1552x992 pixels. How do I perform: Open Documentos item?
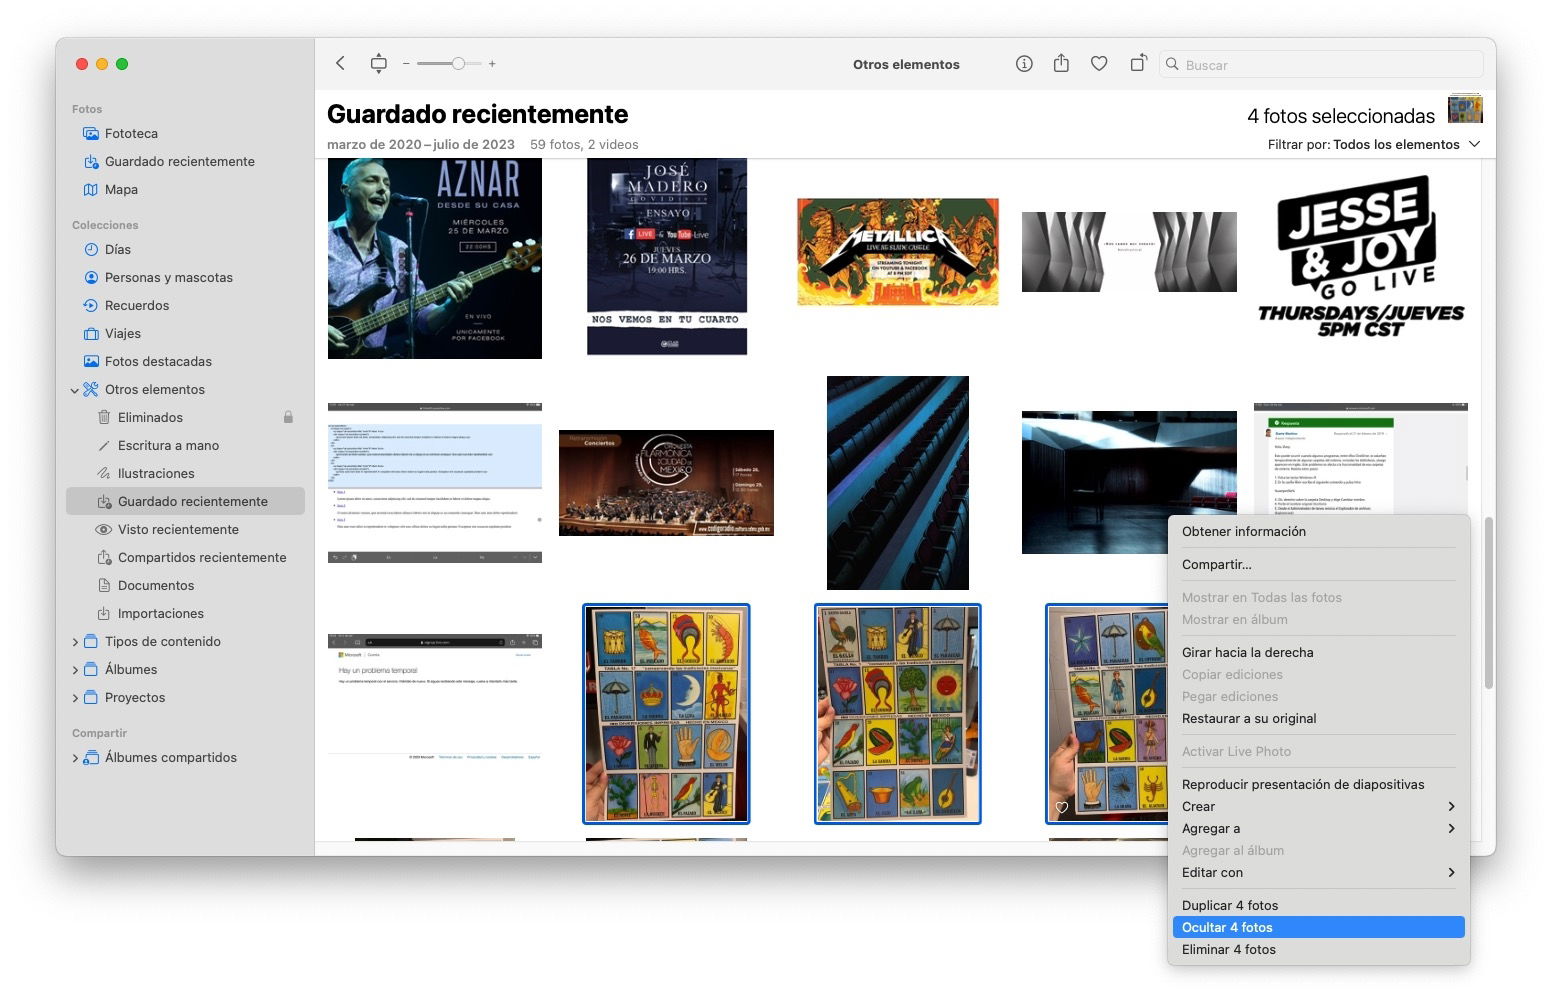[x=156, y=585]
